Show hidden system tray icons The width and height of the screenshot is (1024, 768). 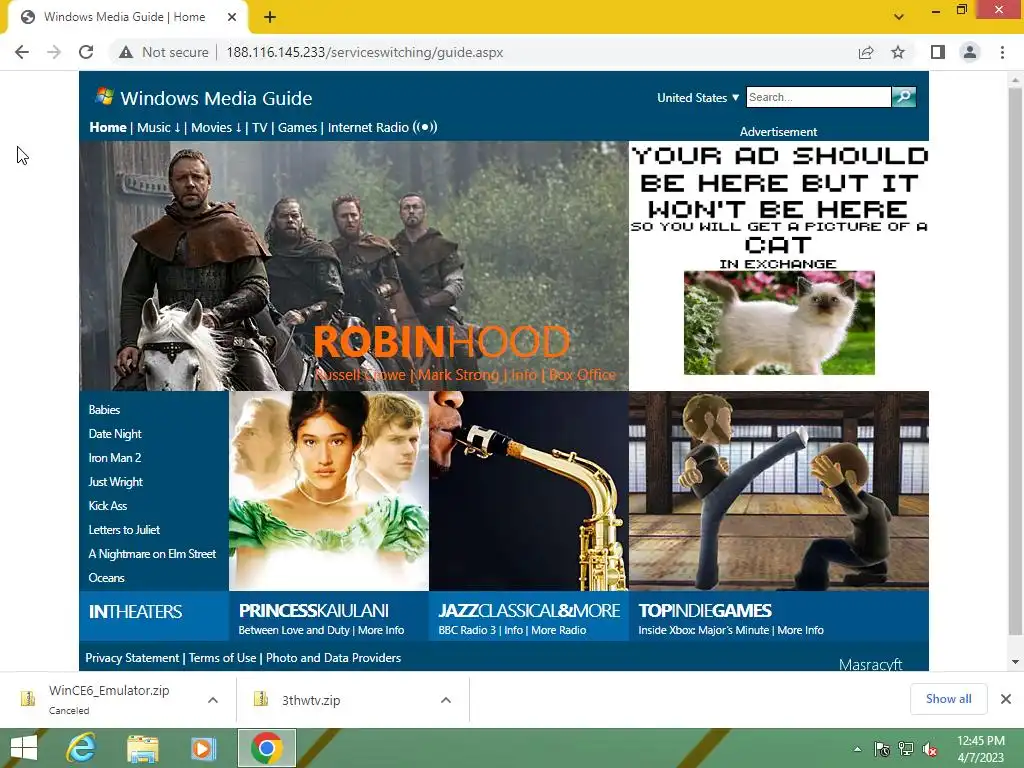[x=857, y=750]
